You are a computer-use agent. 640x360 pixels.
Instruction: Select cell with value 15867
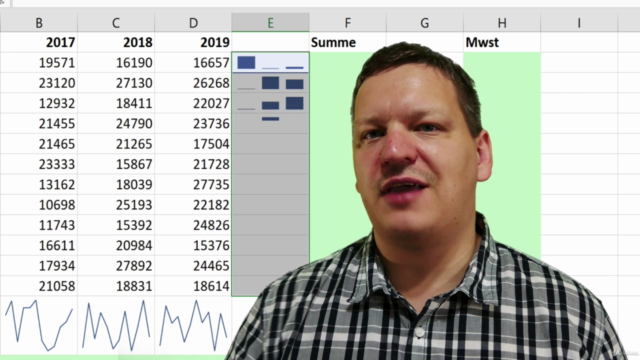coord(116,164)
